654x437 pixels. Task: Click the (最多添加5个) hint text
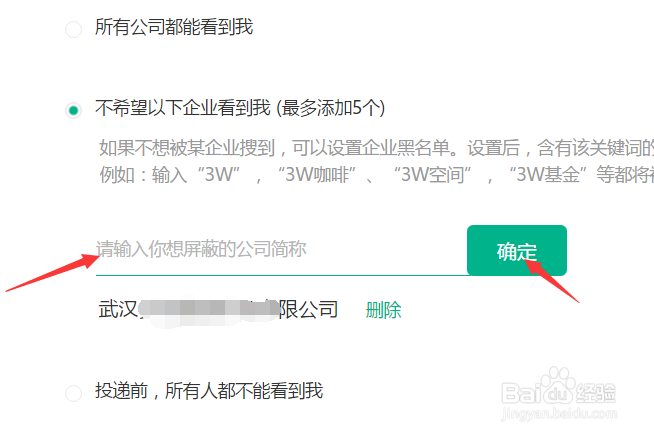click(x=330, y=108)
